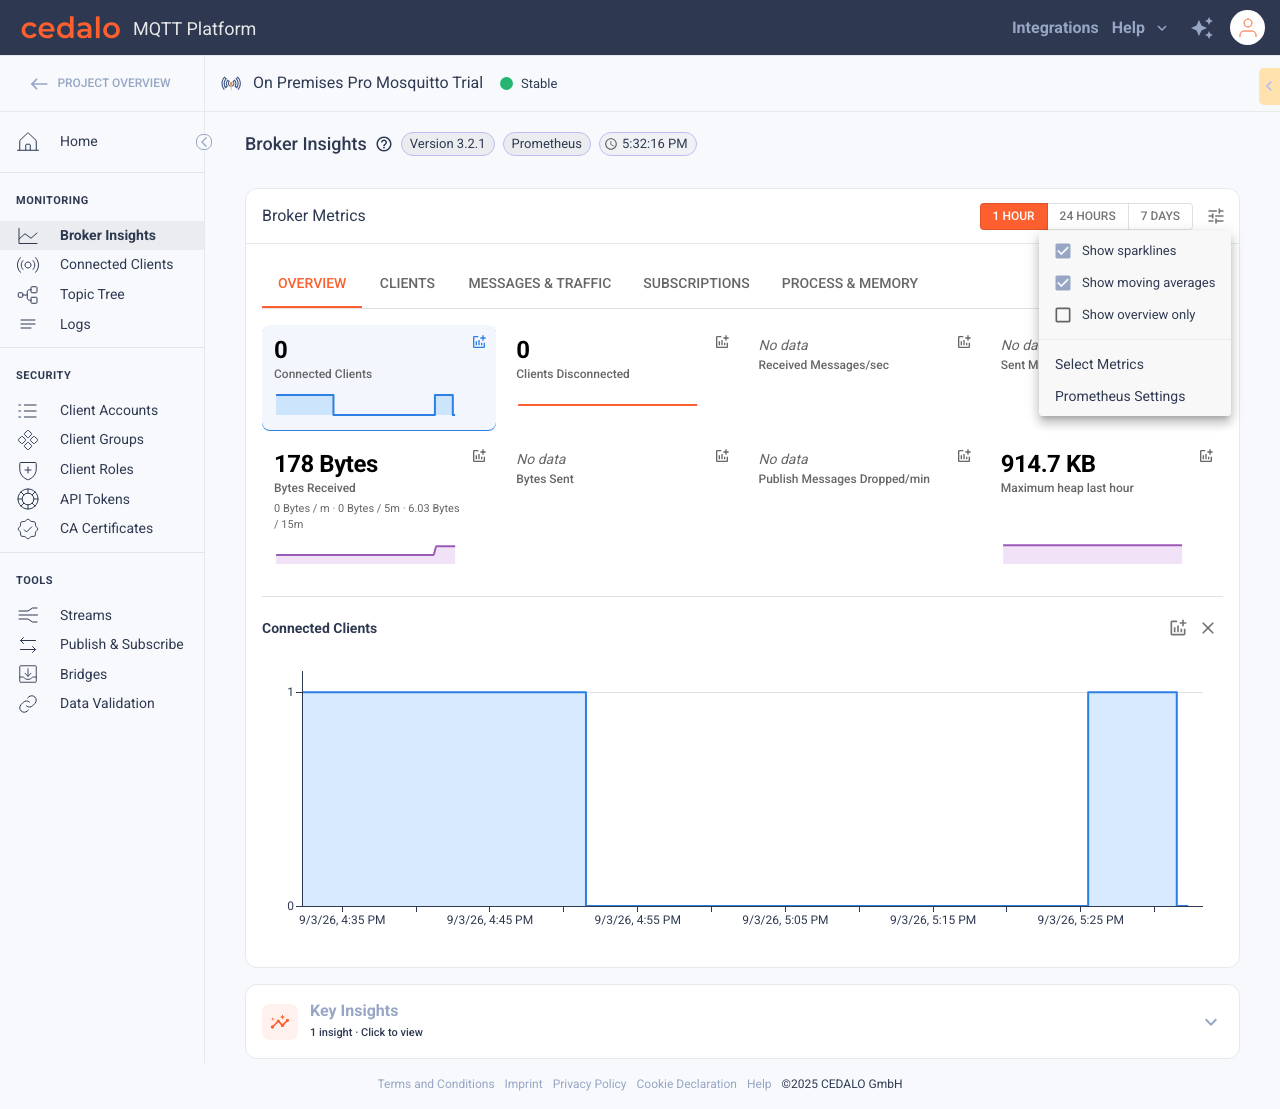Add chart for Bytes Received metric
This screenshot has width=1280, height=1109.
pyautogui.click(x=479, y=456)
